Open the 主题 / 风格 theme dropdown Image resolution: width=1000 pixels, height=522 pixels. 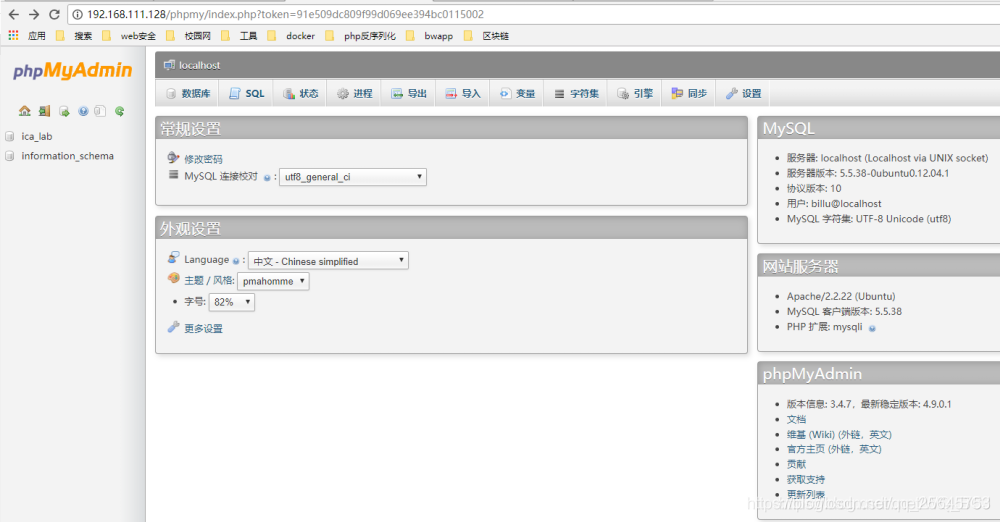pos(273,281)
